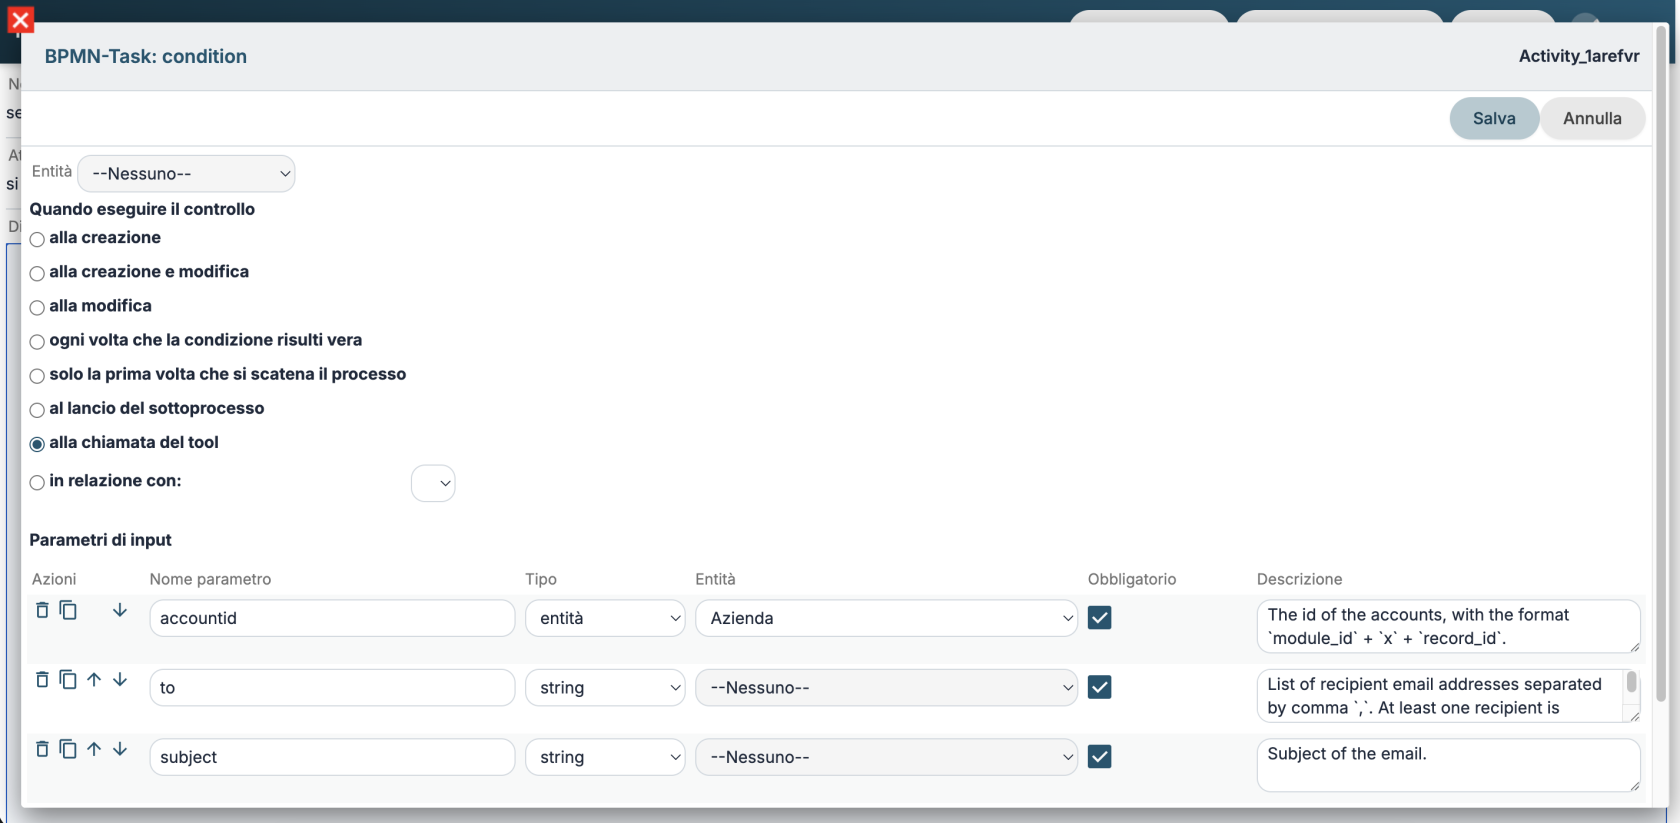Choose 'solo la prima volta che si scatena il processo'
The image size is (1680, 823).
[37, 376]
